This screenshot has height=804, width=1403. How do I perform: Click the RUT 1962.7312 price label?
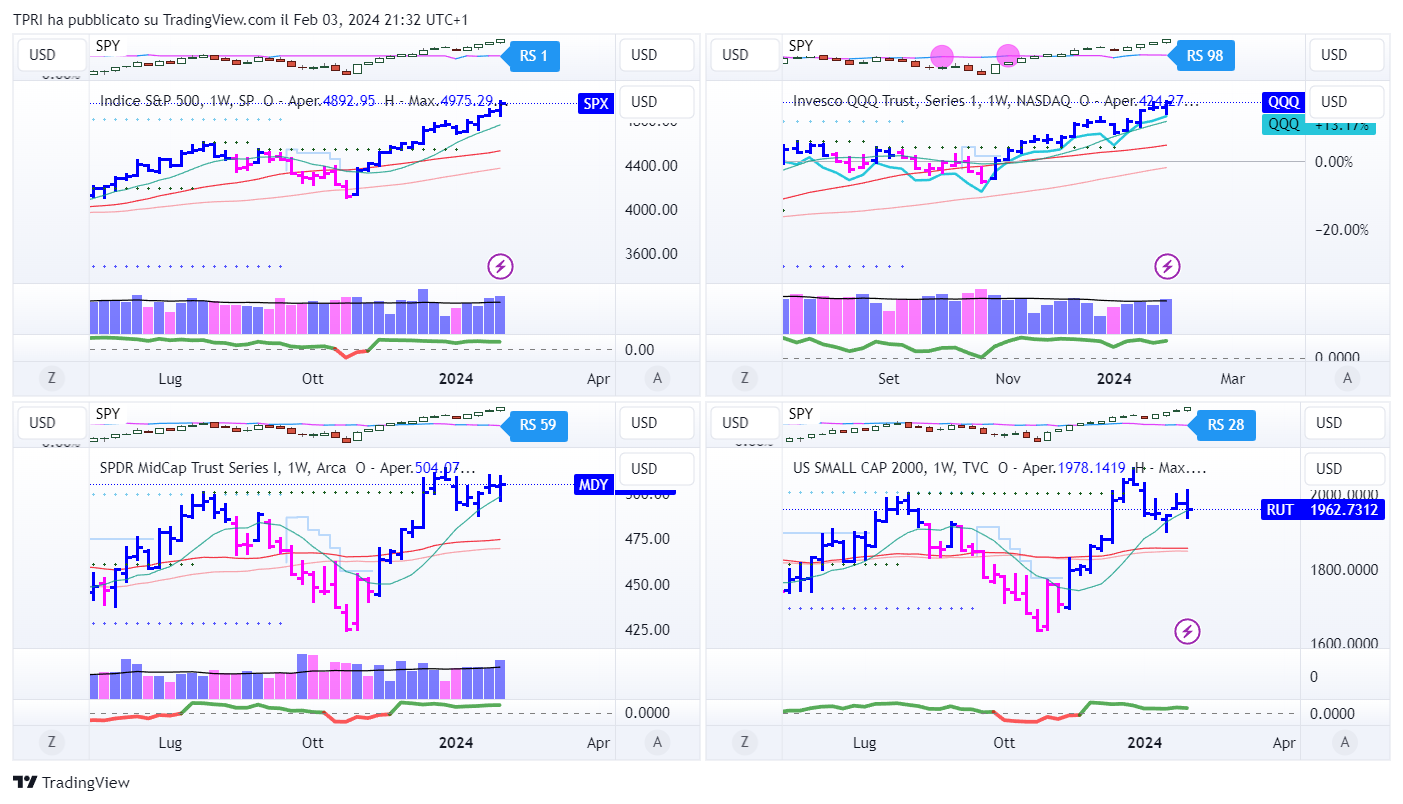(1322, 510)
